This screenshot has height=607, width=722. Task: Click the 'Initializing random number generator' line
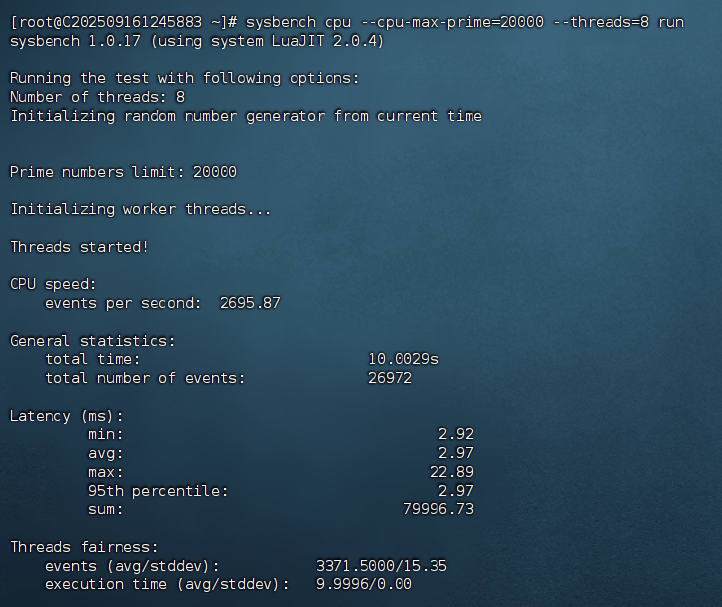(x=245, y=116)
